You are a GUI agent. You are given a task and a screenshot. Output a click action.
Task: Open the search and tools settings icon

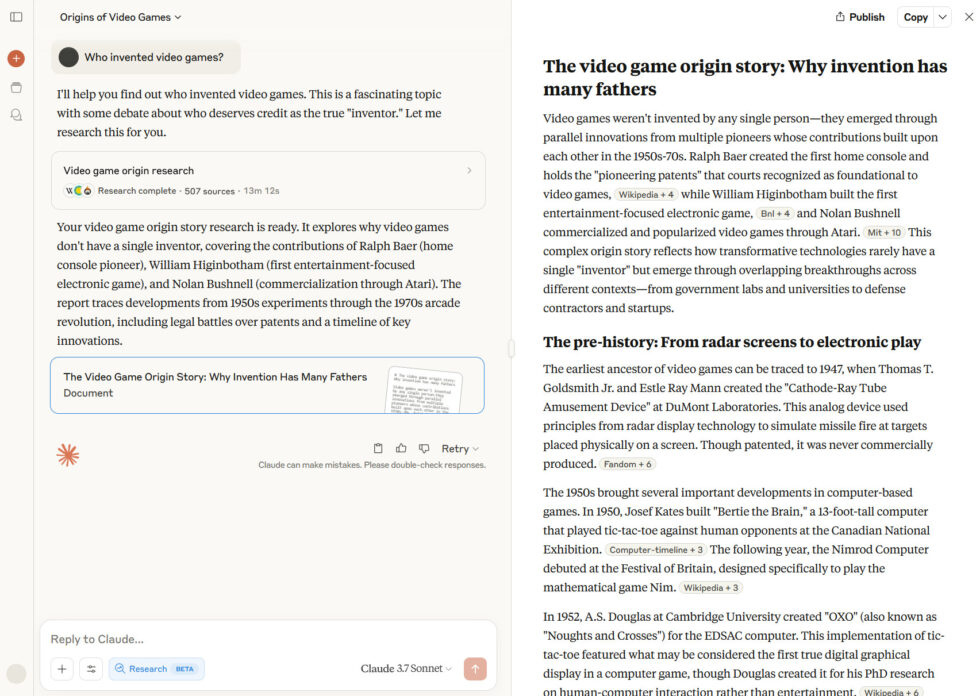coord(91,669)
